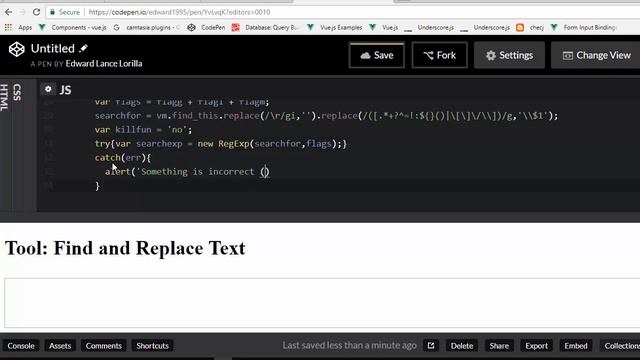Open the Change View menu
Viewport: 640px width, 360px height.
point(596,55)
